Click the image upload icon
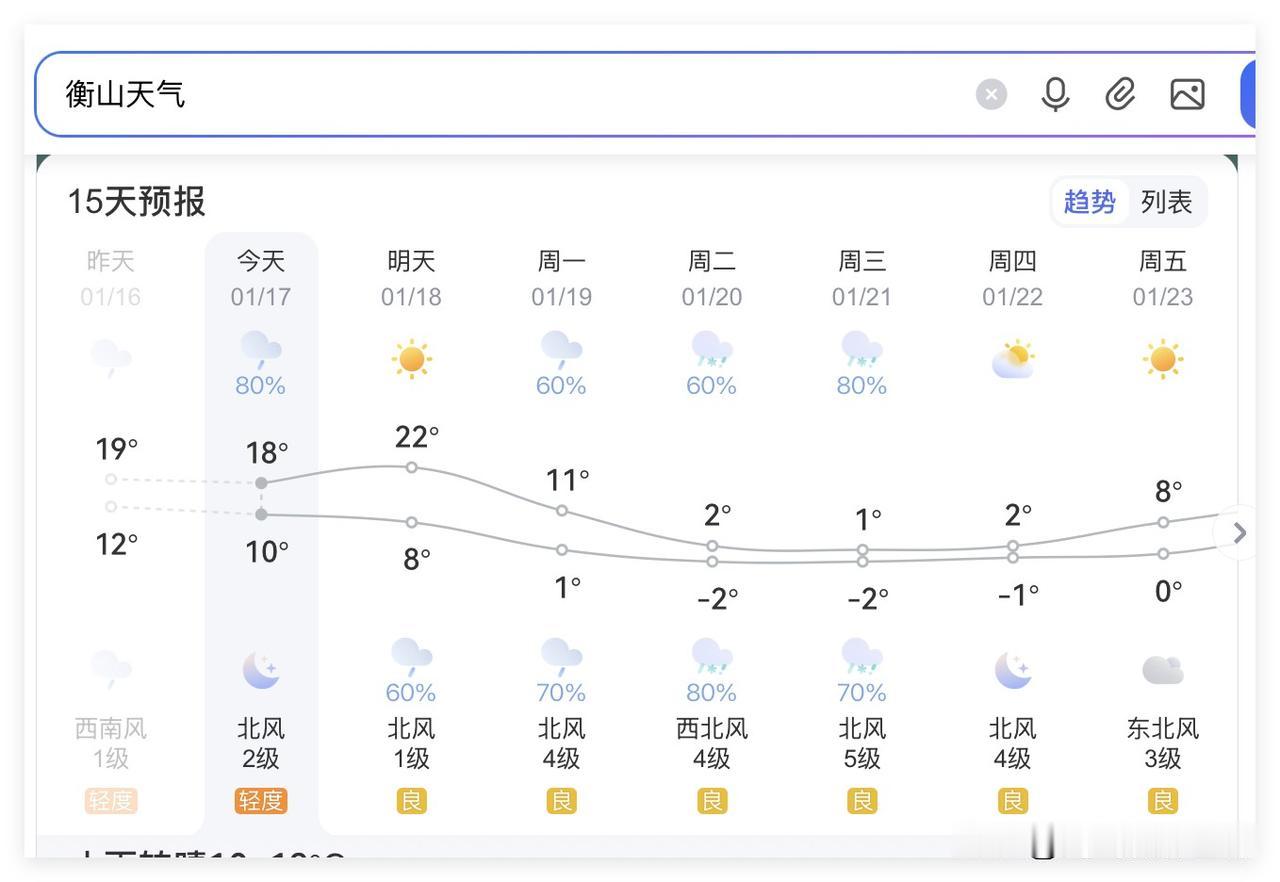This screenshot has height=882, width=1280. (x=1187, y=94)
